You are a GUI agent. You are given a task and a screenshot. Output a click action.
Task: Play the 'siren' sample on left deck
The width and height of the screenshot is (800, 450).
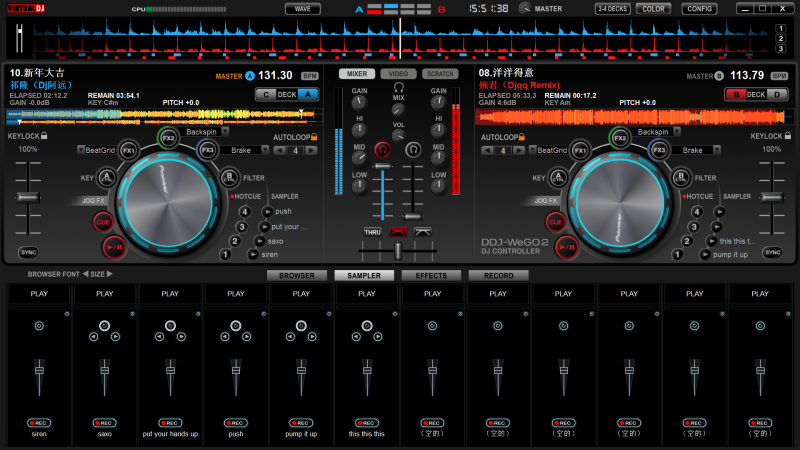tap(253, 254)
